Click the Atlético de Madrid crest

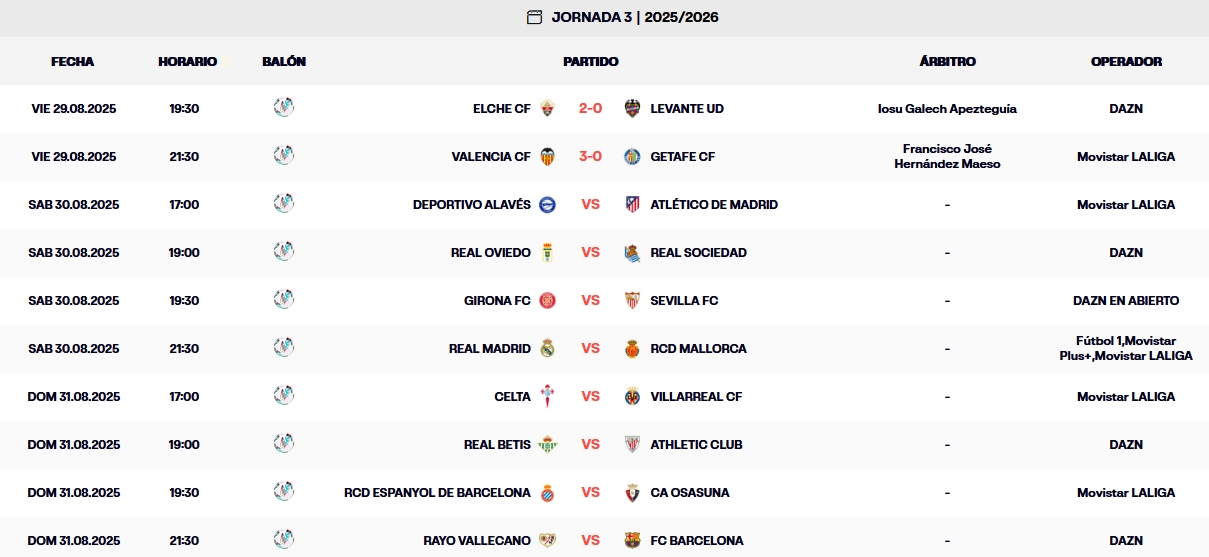(x=632, y=204)
